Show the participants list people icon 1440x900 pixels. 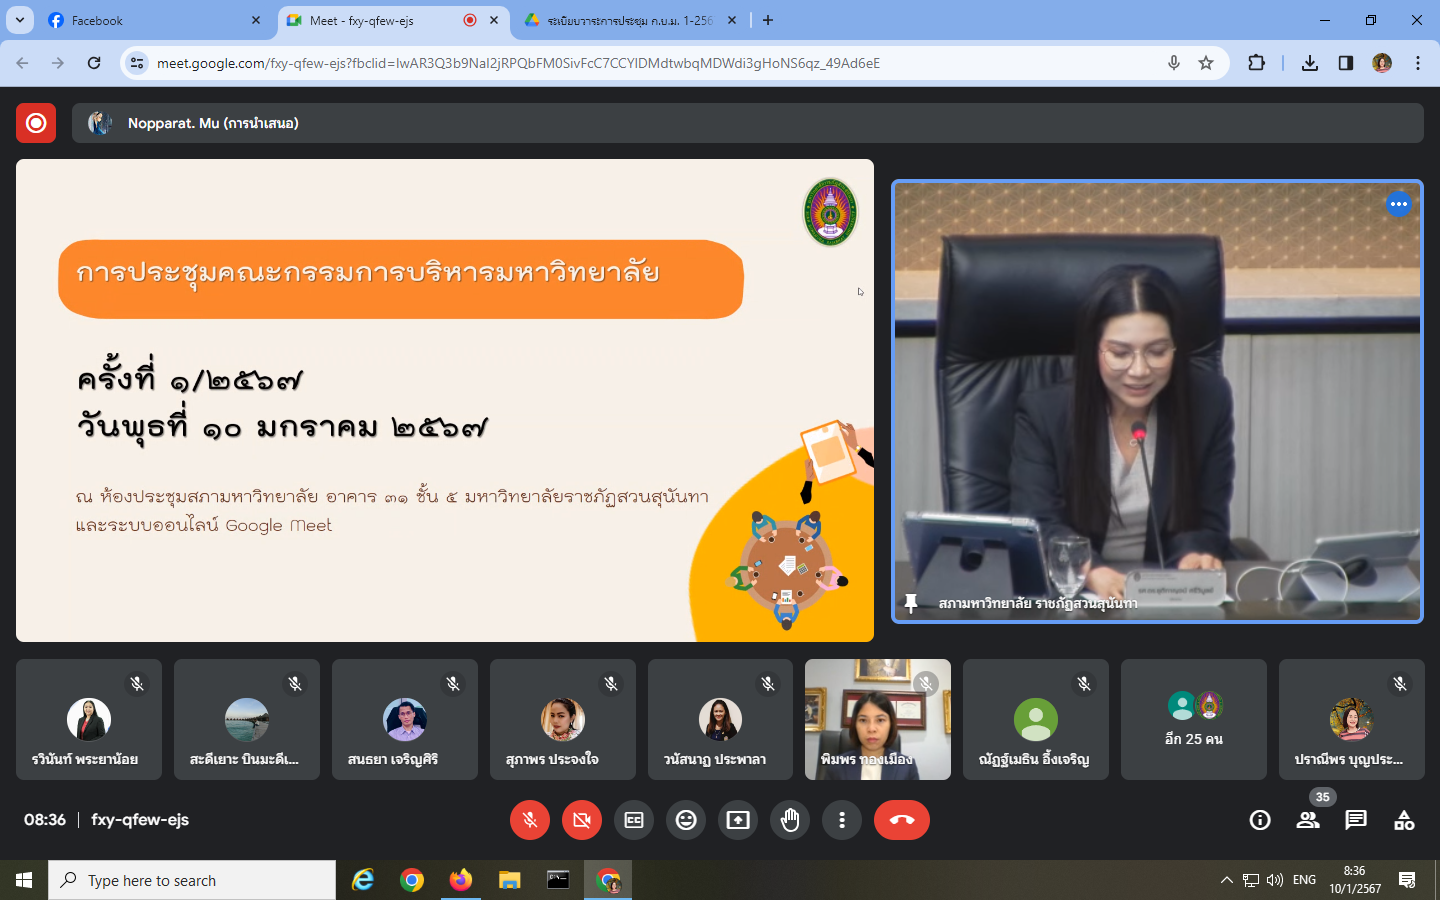click(x=1308, y=820)
